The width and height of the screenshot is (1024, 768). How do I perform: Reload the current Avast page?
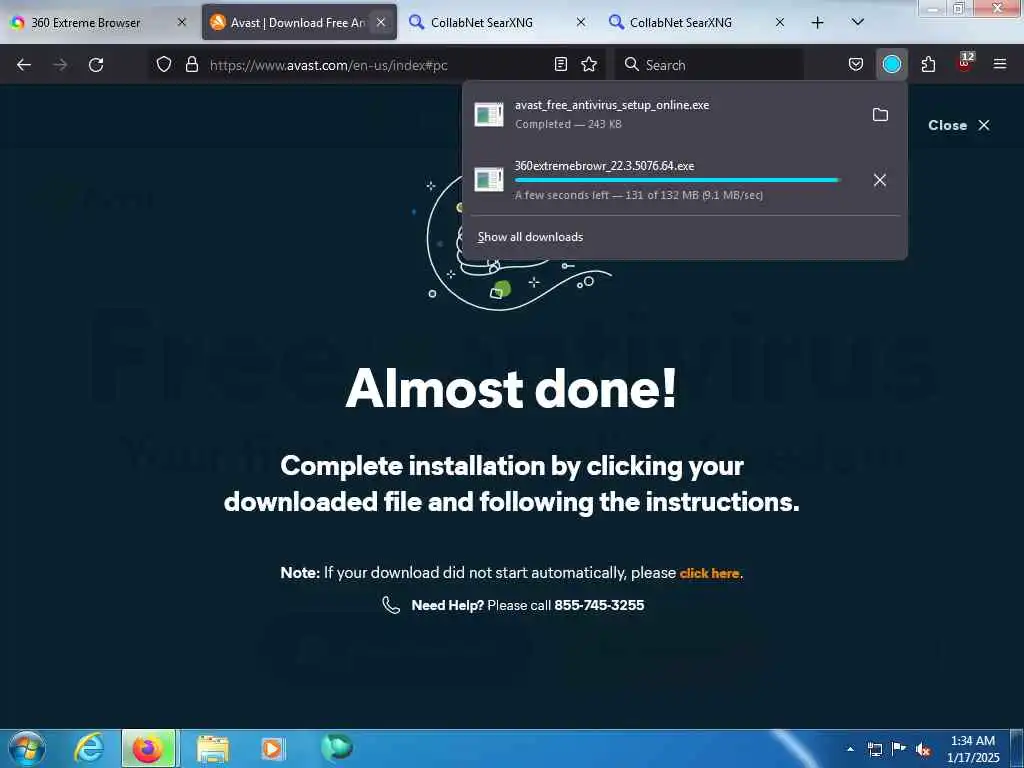click(x=96, y=65)
